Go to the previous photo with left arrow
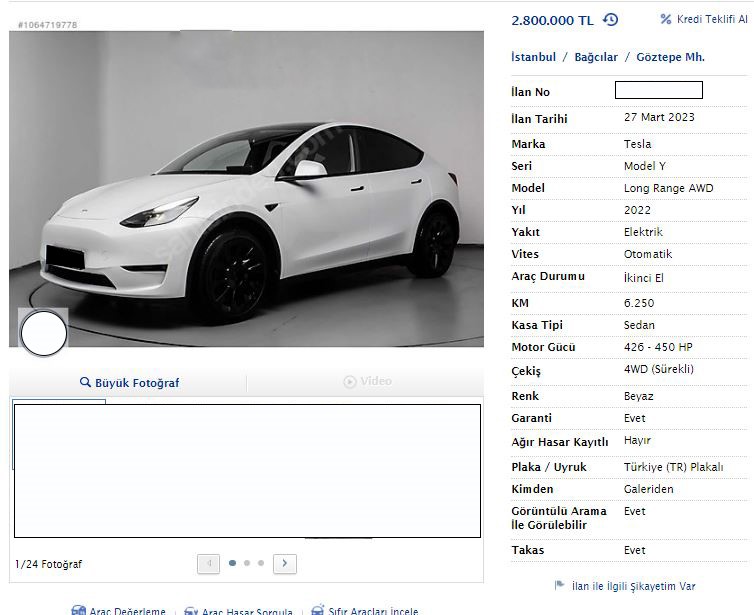 (x=208, y=564)
